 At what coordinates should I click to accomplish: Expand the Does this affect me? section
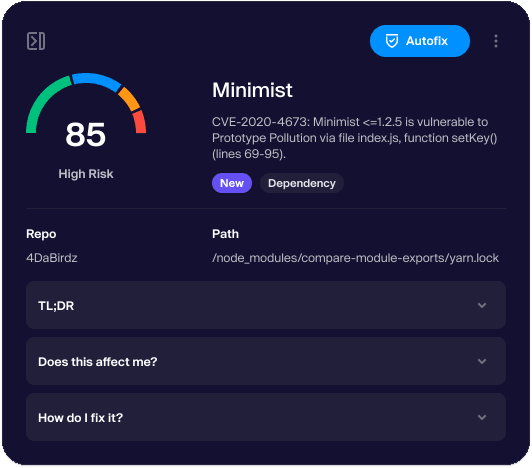(x=266, y=361)
